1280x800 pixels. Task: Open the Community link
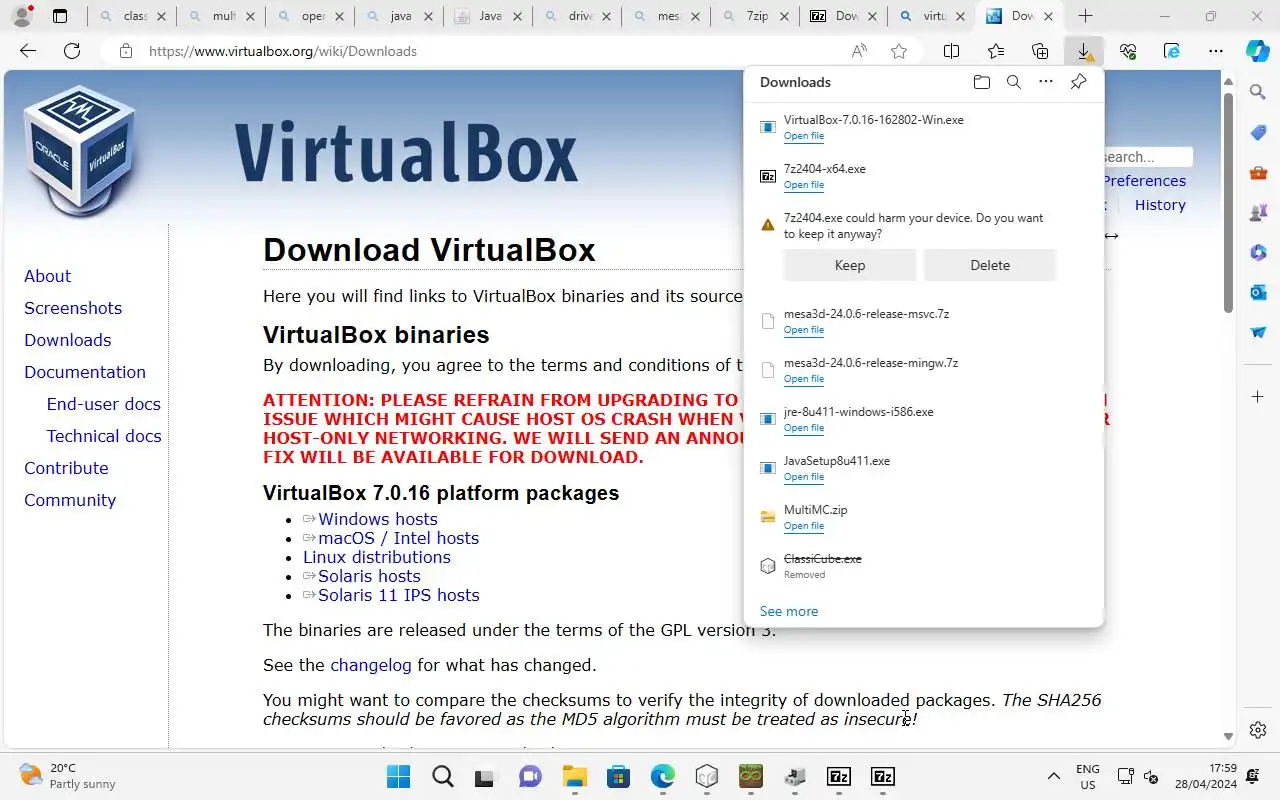pyautogui.click(x=70, y=500)
